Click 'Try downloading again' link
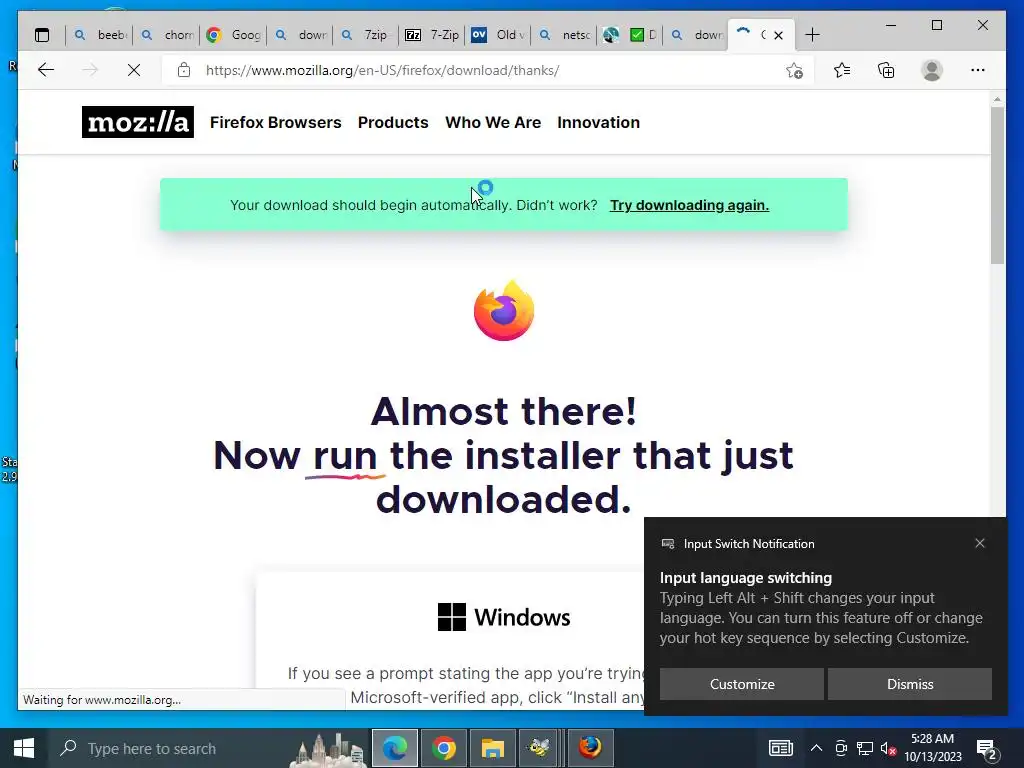 click(689, 205)
